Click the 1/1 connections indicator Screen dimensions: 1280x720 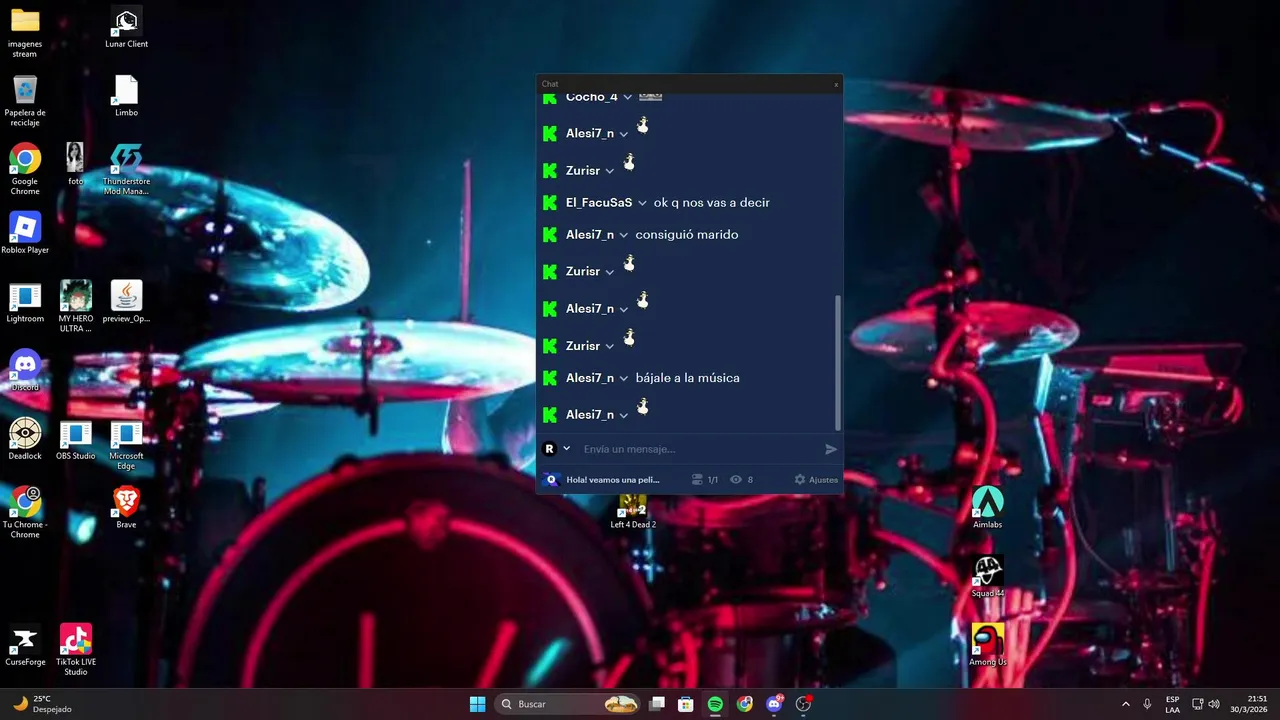coord(705,480)
